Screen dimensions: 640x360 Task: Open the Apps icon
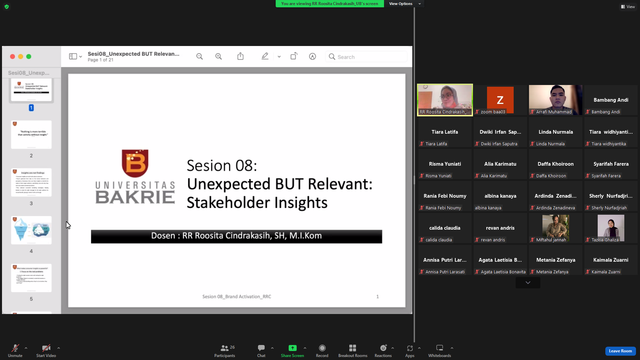tap(409, 348)
